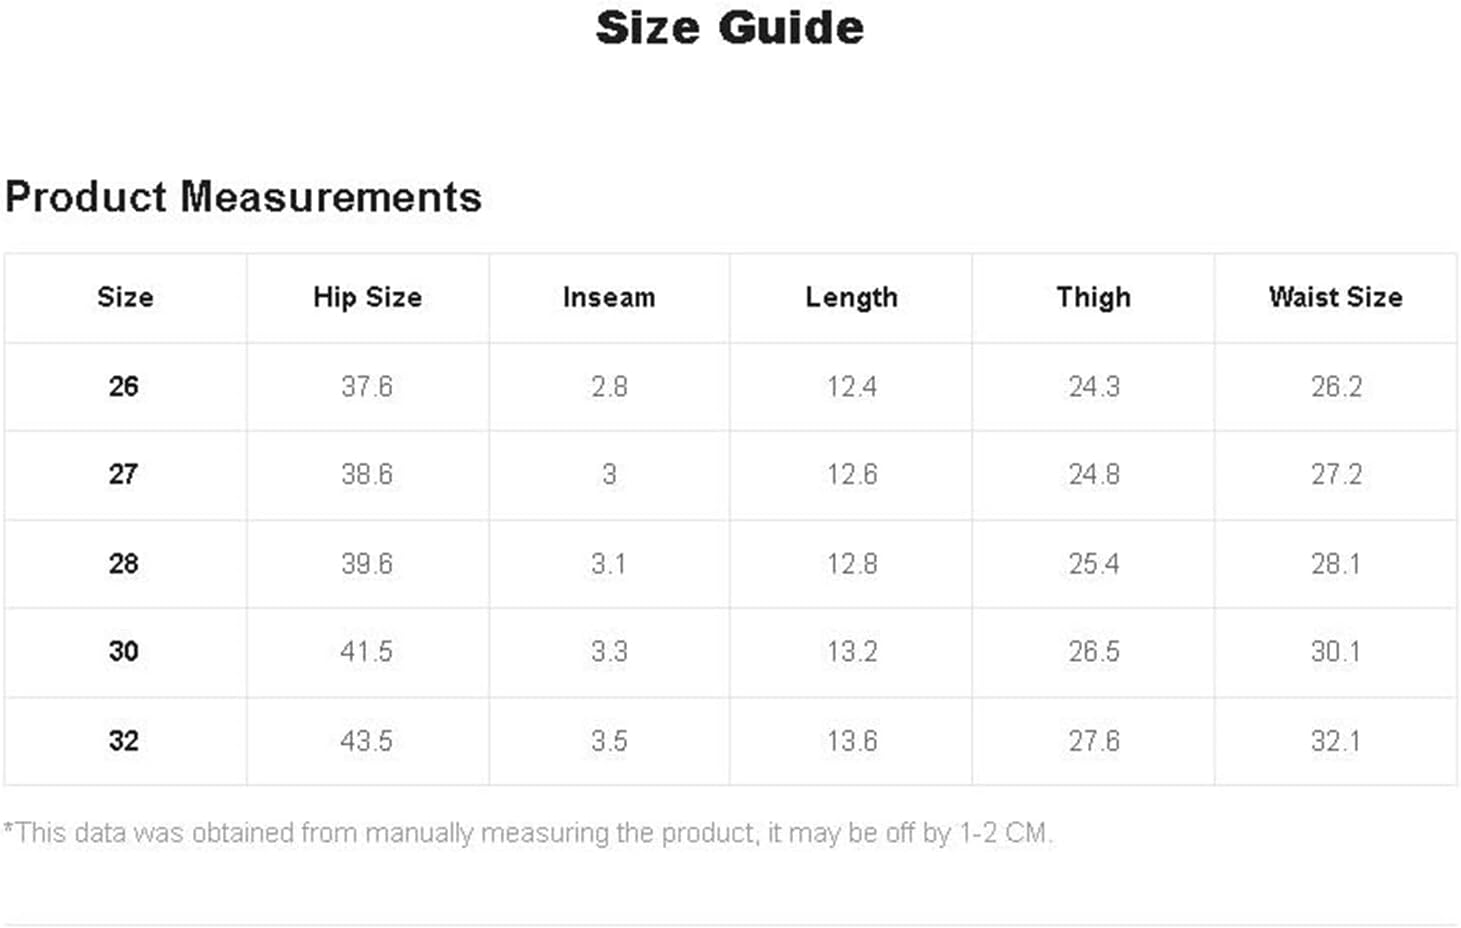Image resolution: width=1461 pixels, height=928 pixels.
Task: Click the Size column header
Action: click(x=125, y=297)
